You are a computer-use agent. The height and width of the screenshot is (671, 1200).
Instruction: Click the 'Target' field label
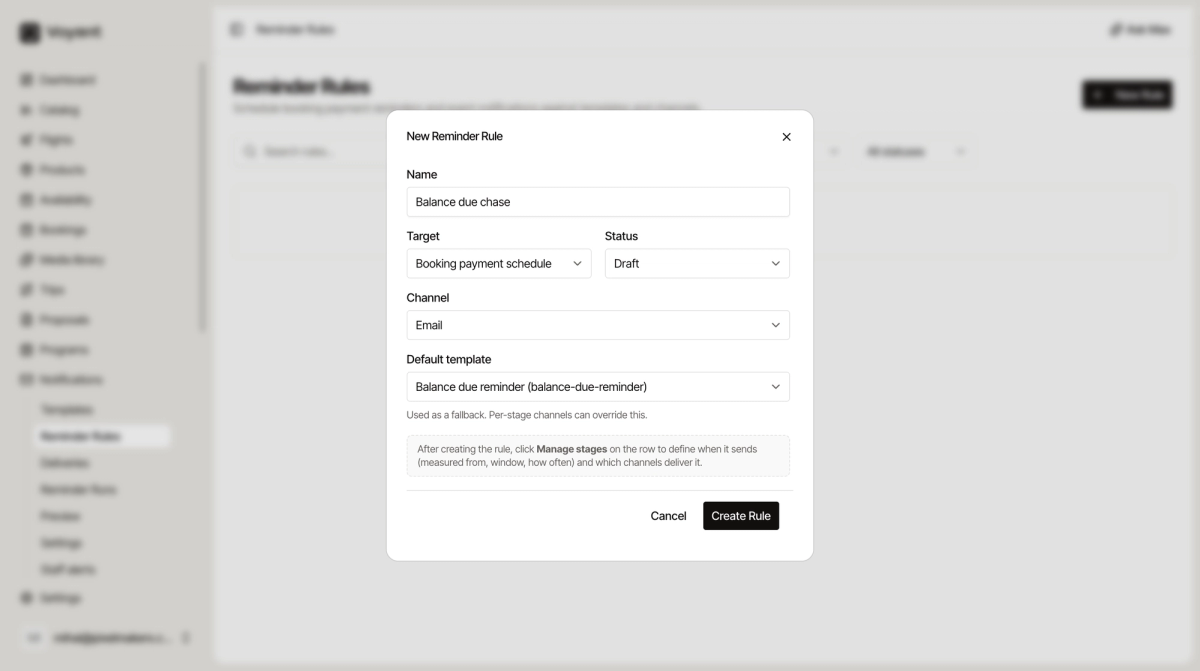(x=423, y=236)
